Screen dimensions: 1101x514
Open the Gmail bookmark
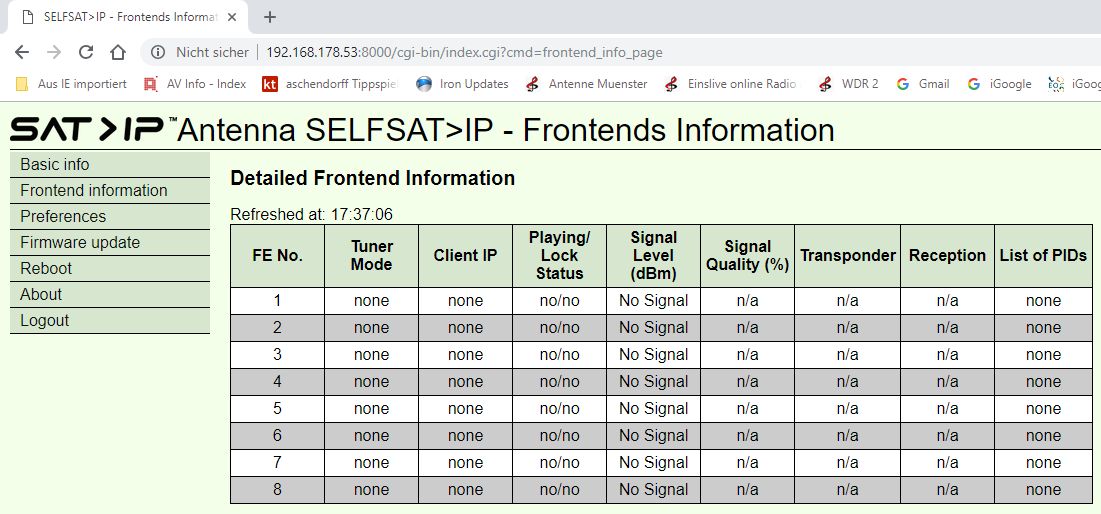tap(923, 84)
